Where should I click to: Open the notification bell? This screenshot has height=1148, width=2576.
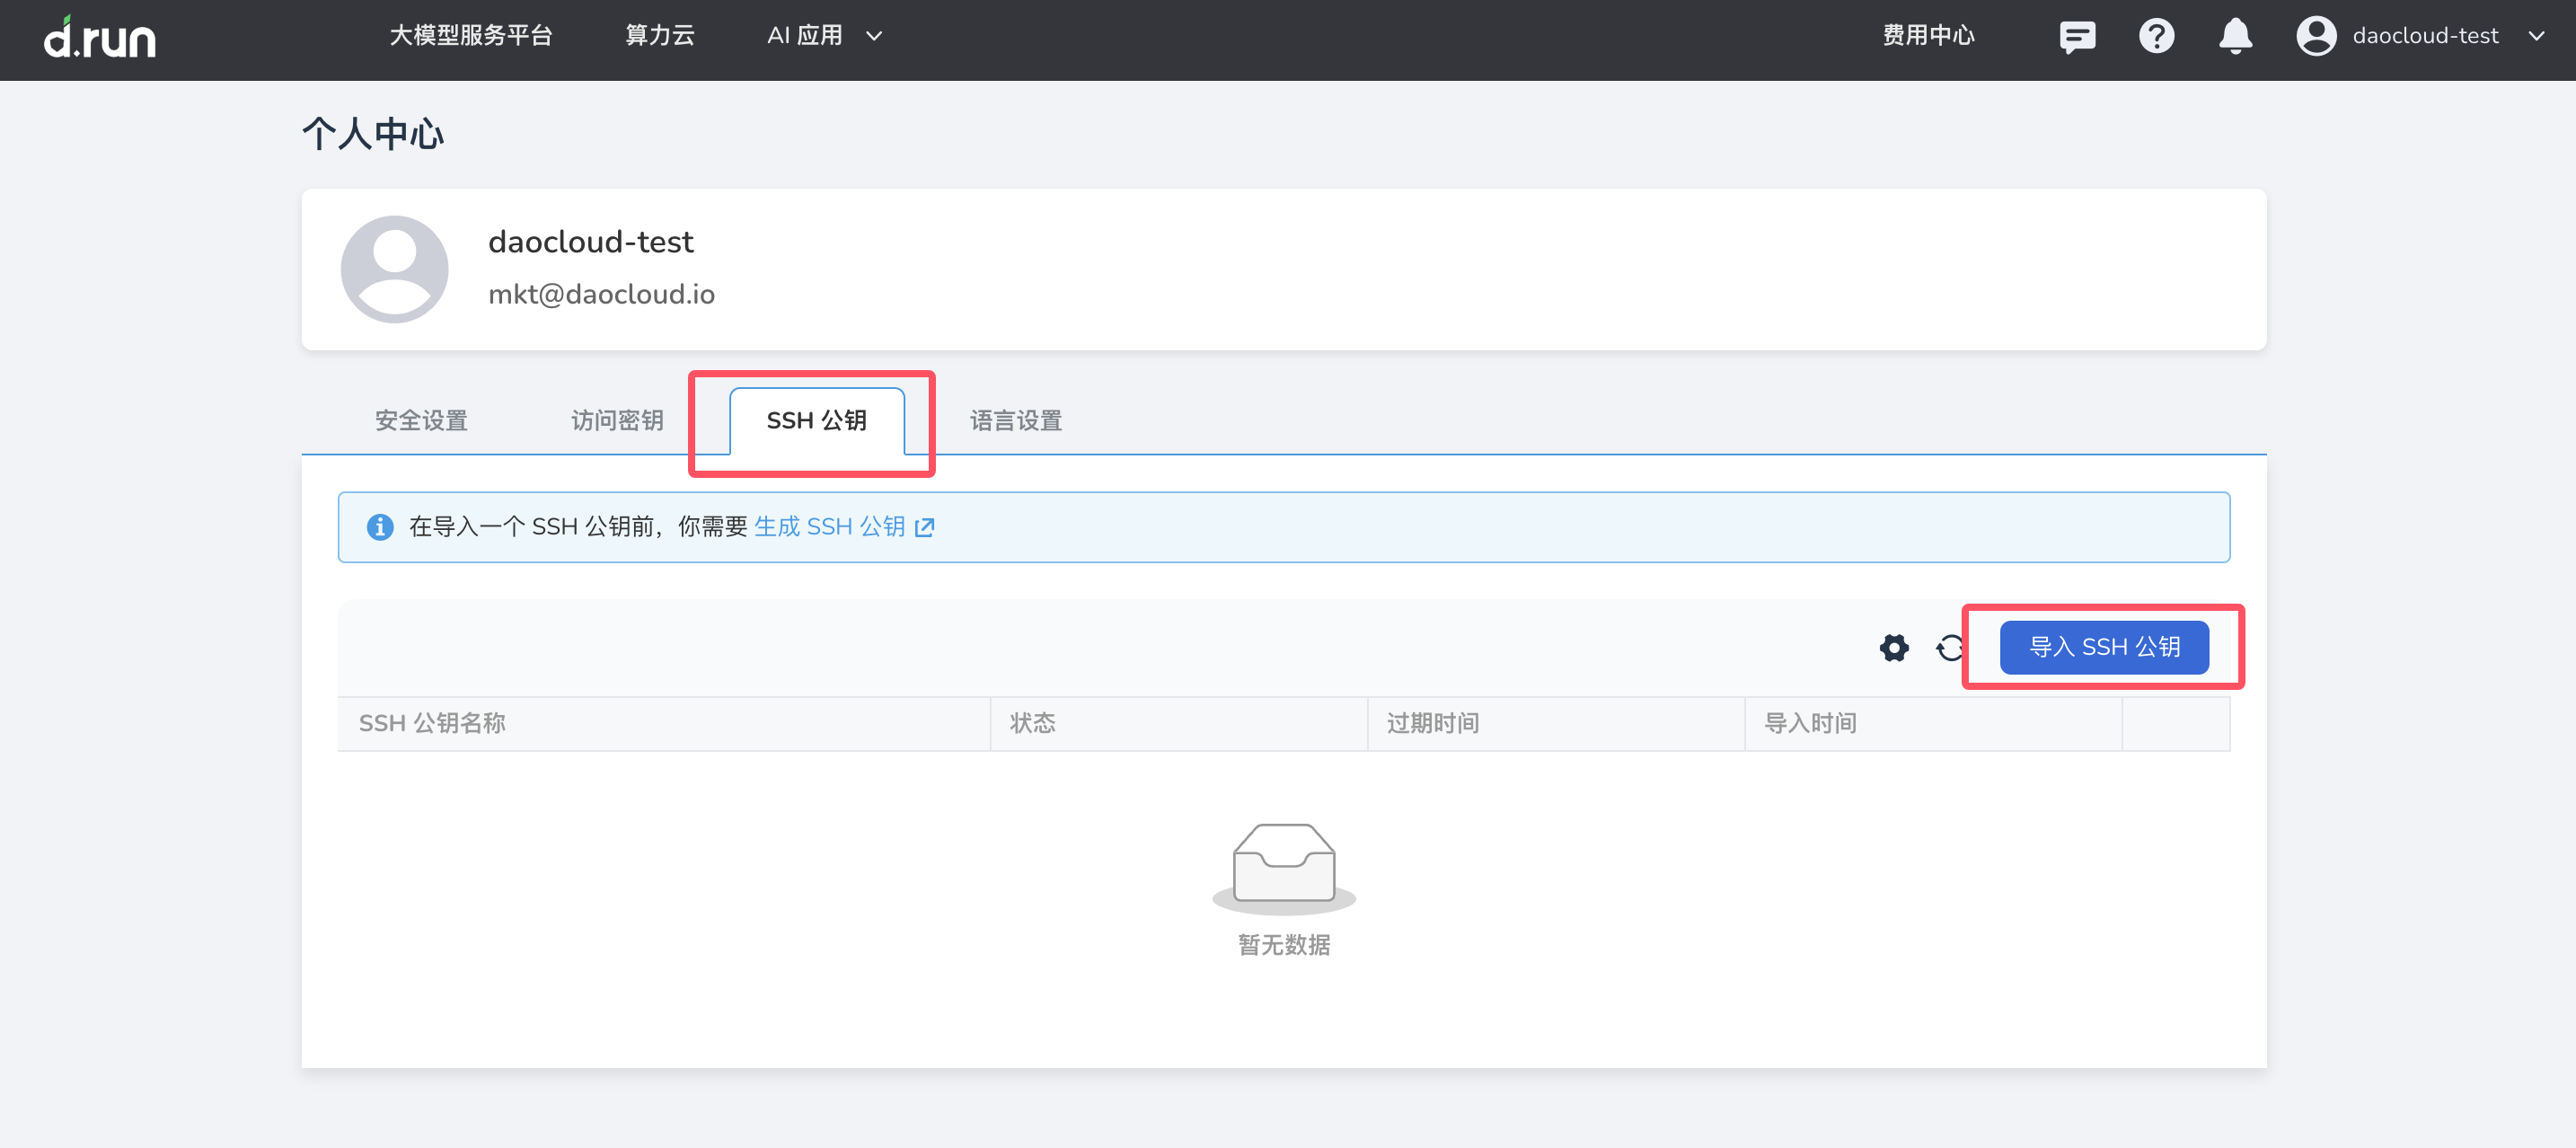pyautogui.click(x=2235, y=37)
